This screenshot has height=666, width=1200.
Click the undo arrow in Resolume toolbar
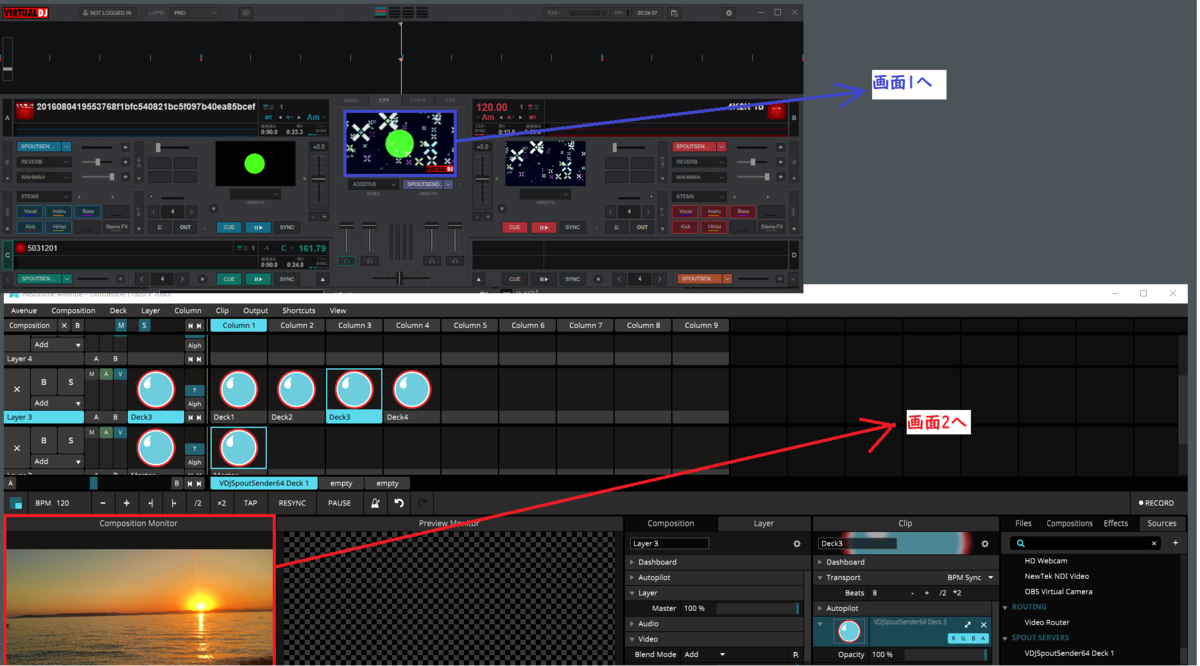[399, 503]
